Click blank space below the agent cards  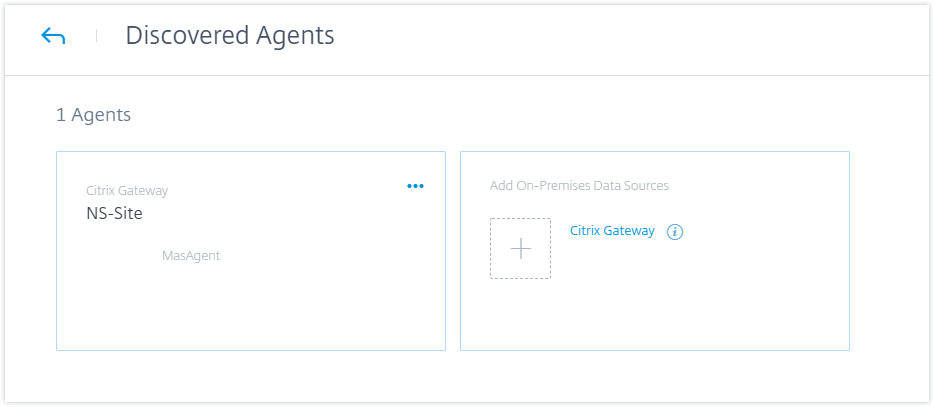pos(450,377)
